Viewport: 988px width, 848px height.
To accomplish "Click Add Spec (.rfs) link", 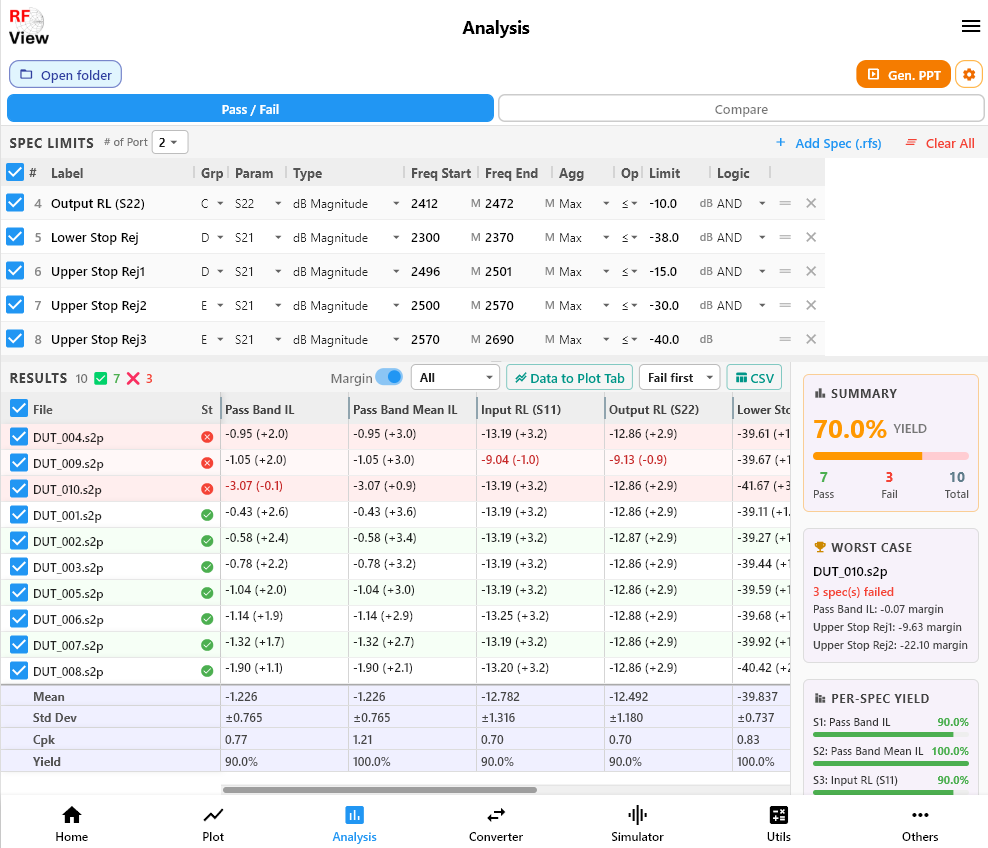I will [x=829, y=143].
